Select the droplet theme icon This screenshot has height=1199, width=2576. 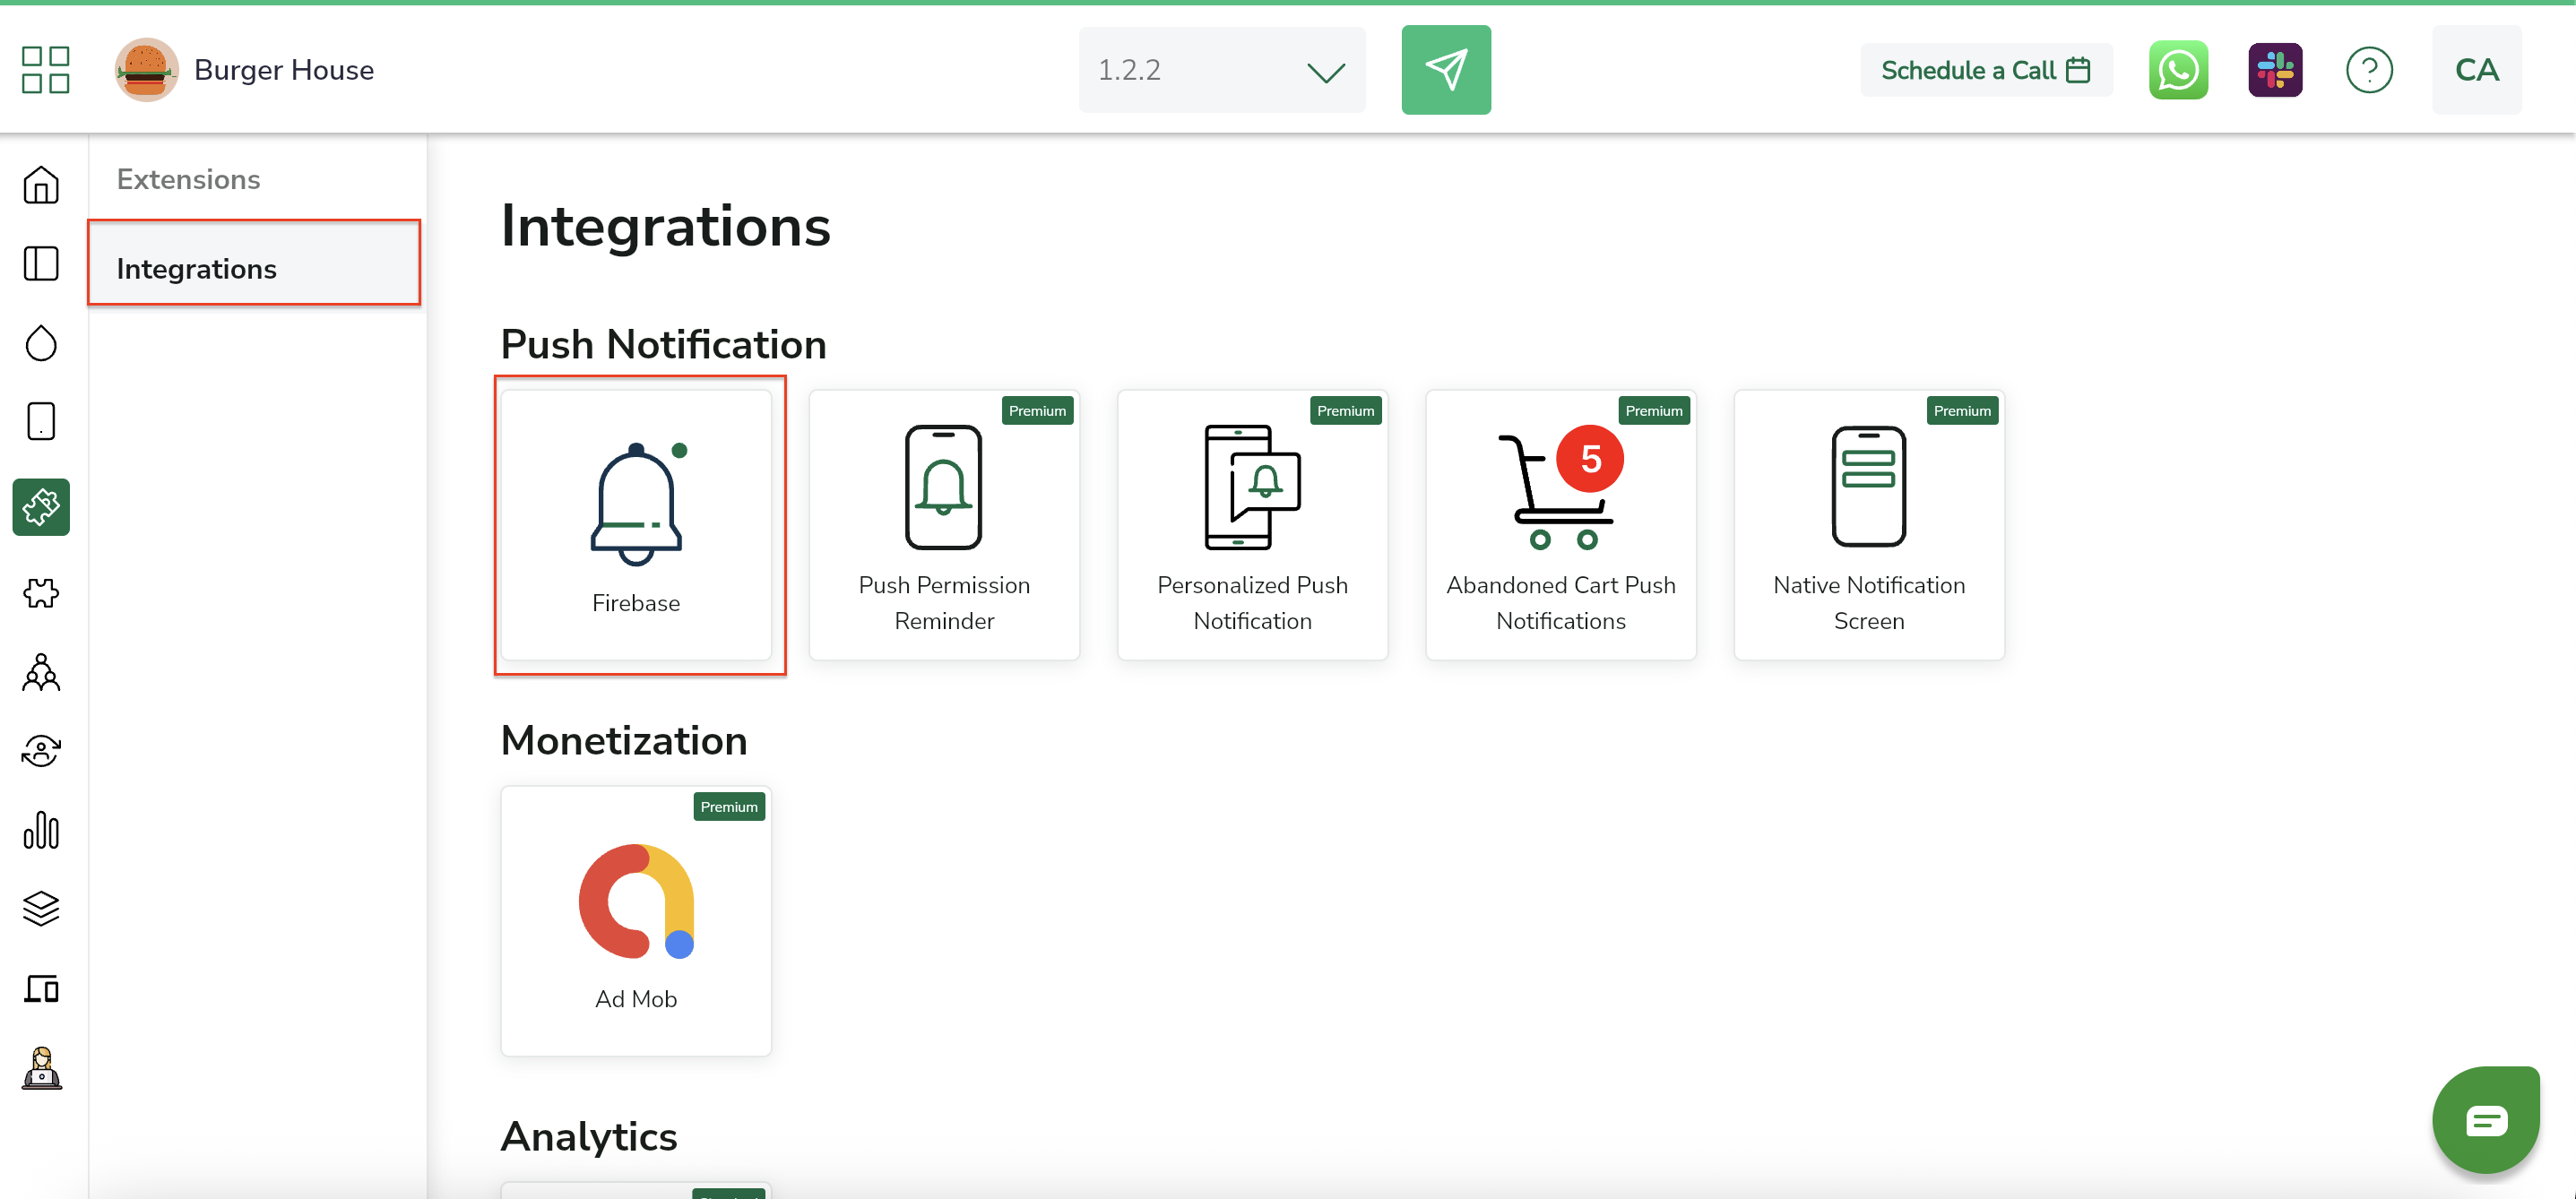41,343
